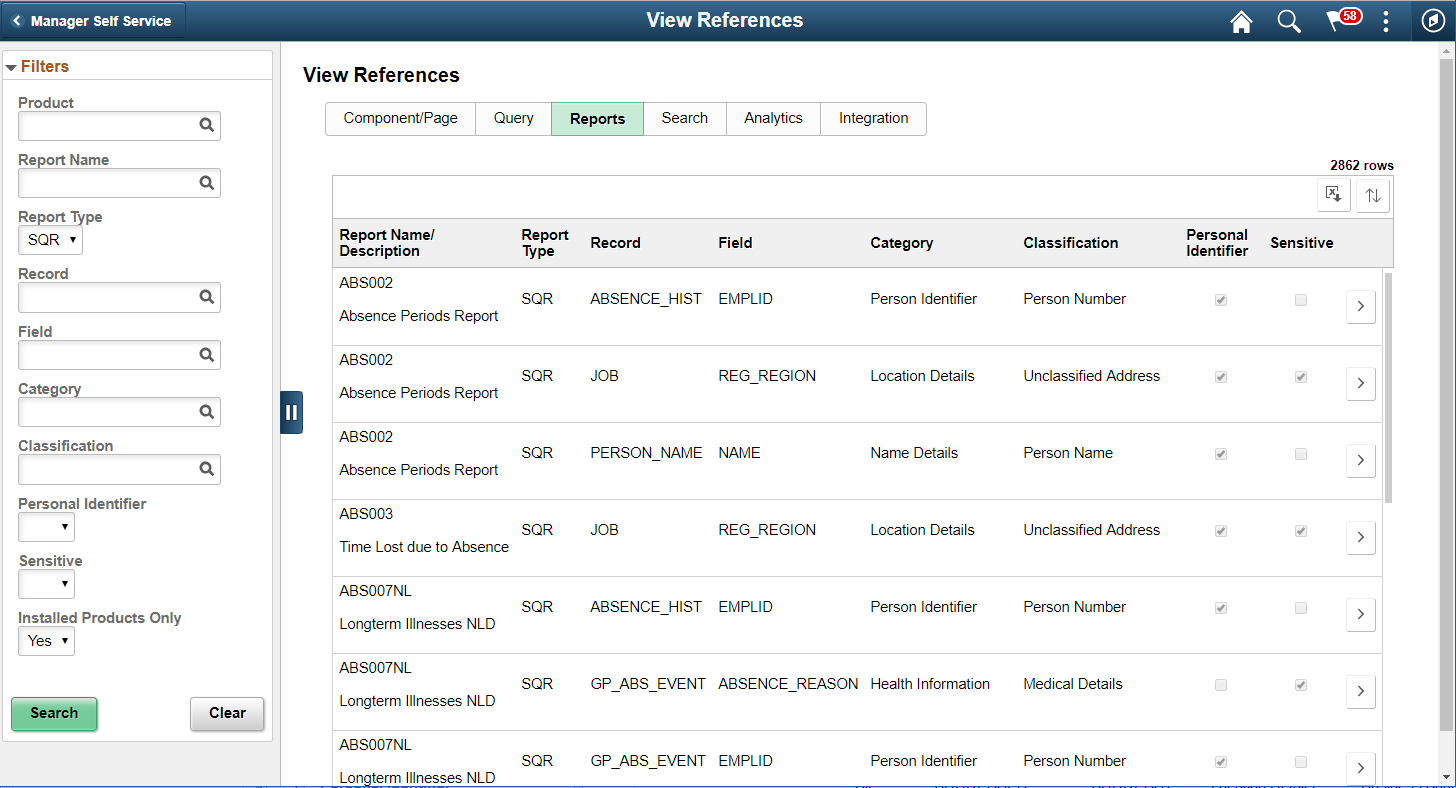Open the Installed Products Only dropdown
This screenshot has height=788, width=1456.
46,641
